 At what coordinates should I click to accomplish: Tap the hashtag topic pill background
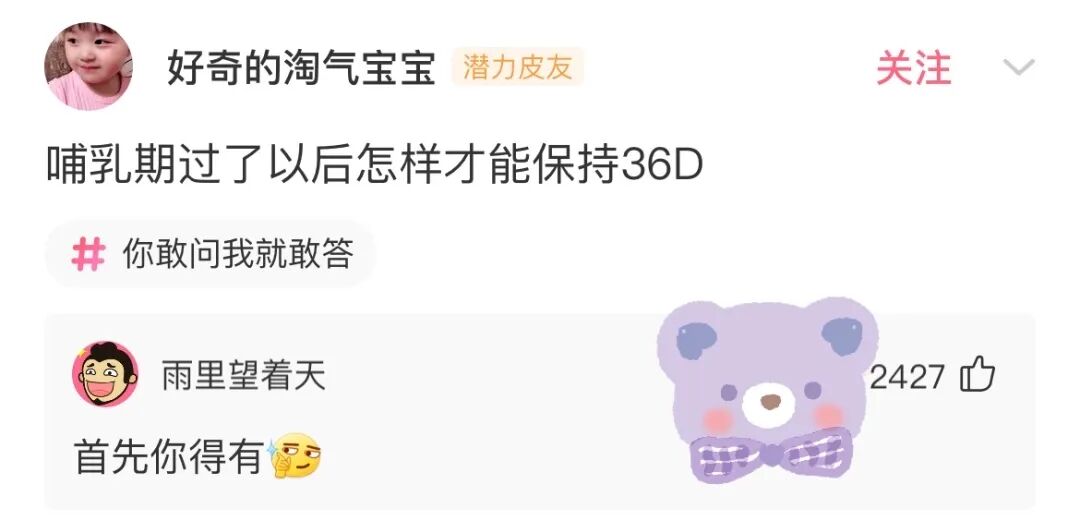pyautogui.click(x=210, y=254)
